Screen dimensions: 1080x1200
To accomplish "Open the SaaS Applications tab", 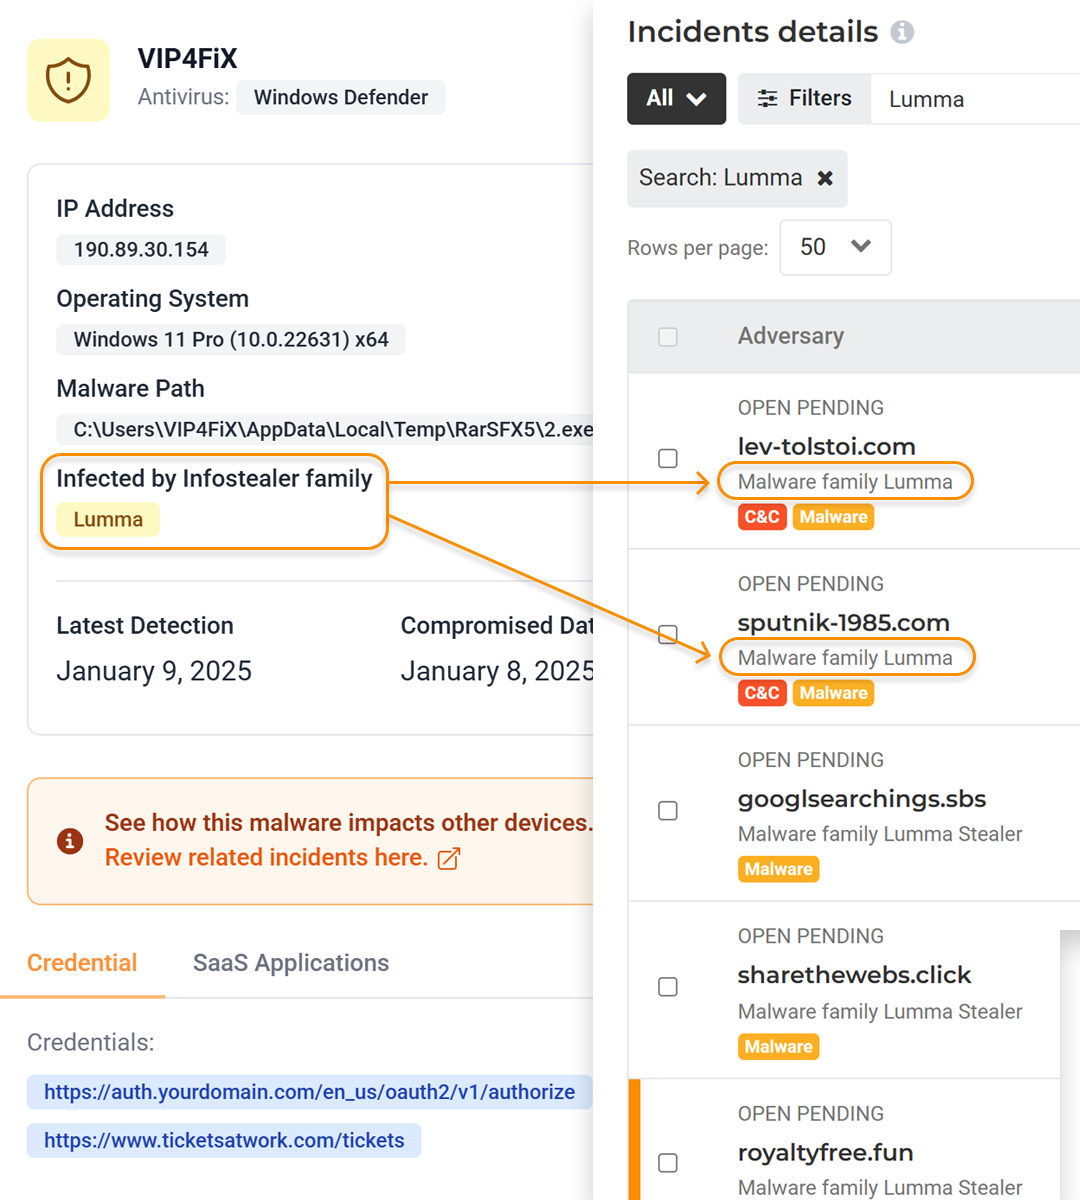I will click(291, 963).
